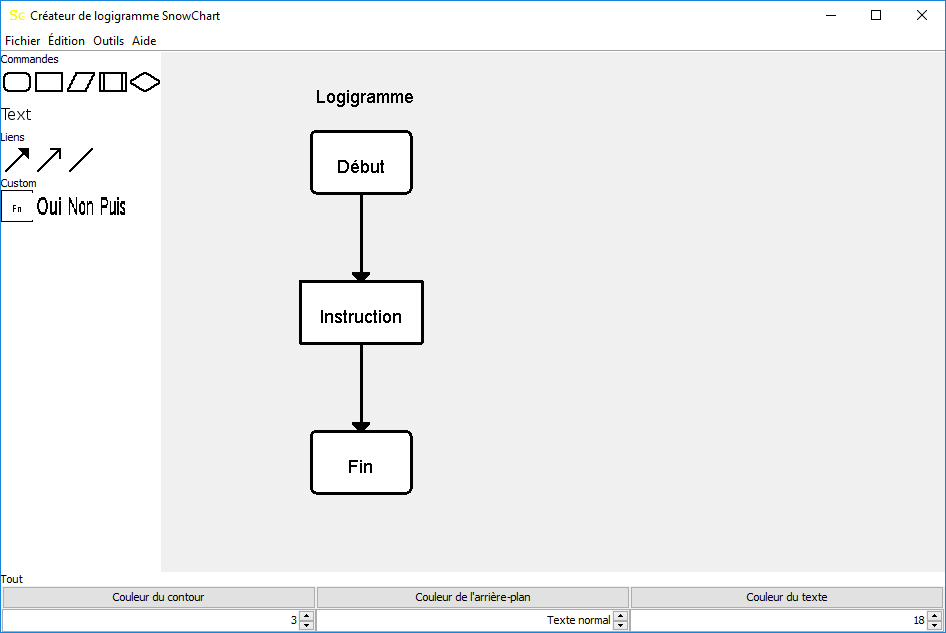Select the plain rectangle shape tool

coord(49,82)
